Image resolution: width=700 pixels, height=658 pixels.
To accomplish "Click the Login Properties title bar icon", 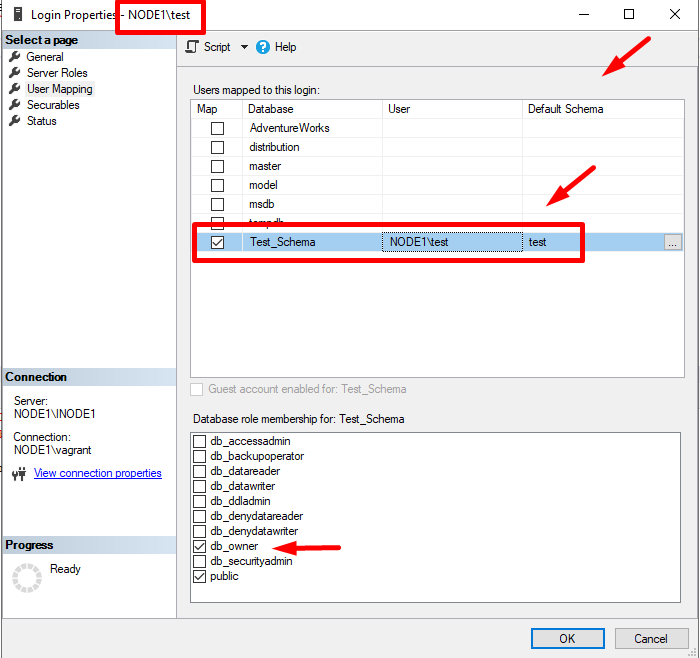I will tap(18, 14).
